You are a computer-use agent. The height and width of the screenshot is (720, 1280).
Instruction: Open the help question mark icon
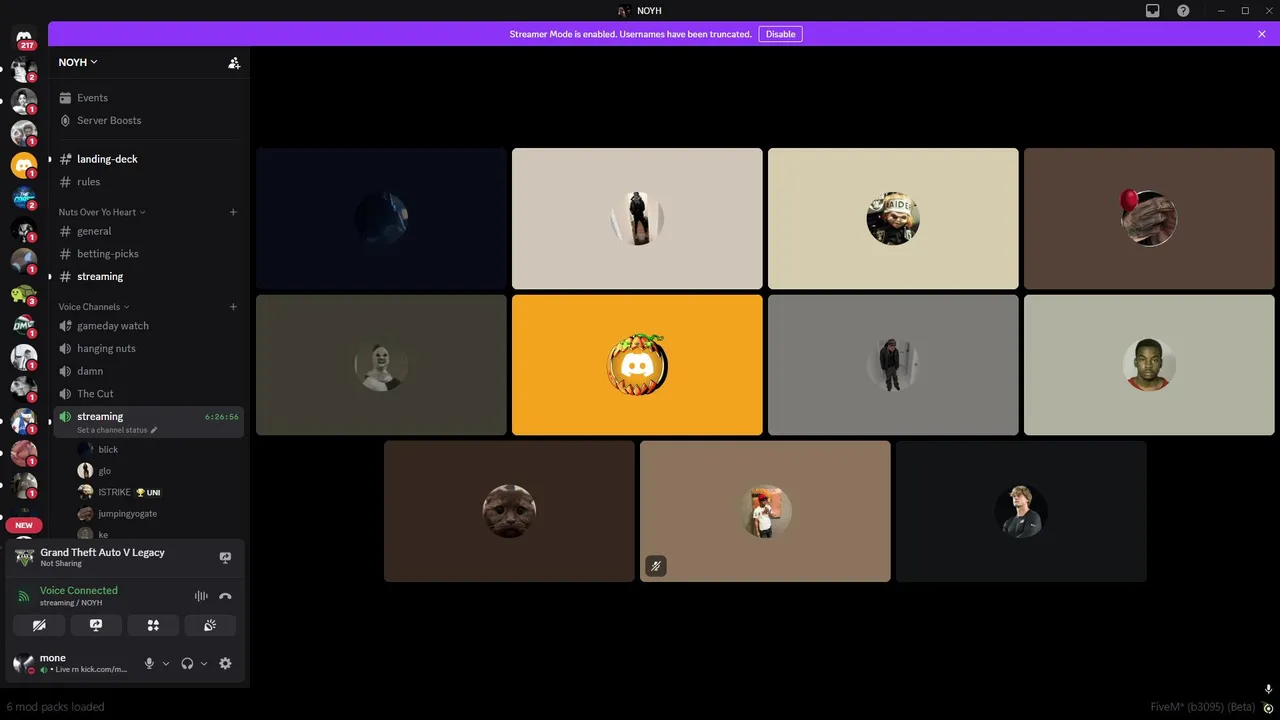coord(1183,11)
